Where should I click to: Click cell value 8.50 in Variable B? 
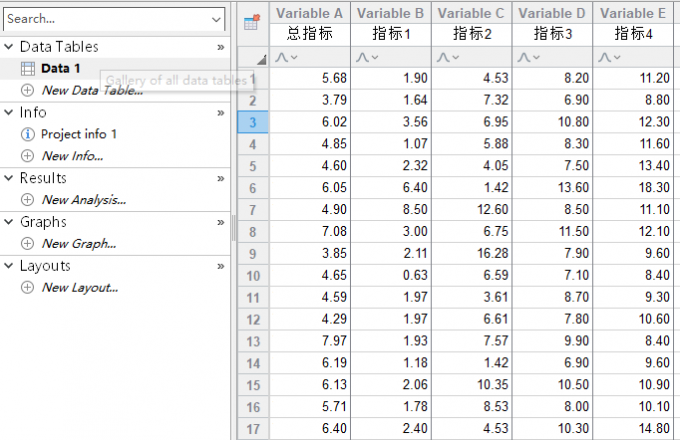tap(415, 209)
